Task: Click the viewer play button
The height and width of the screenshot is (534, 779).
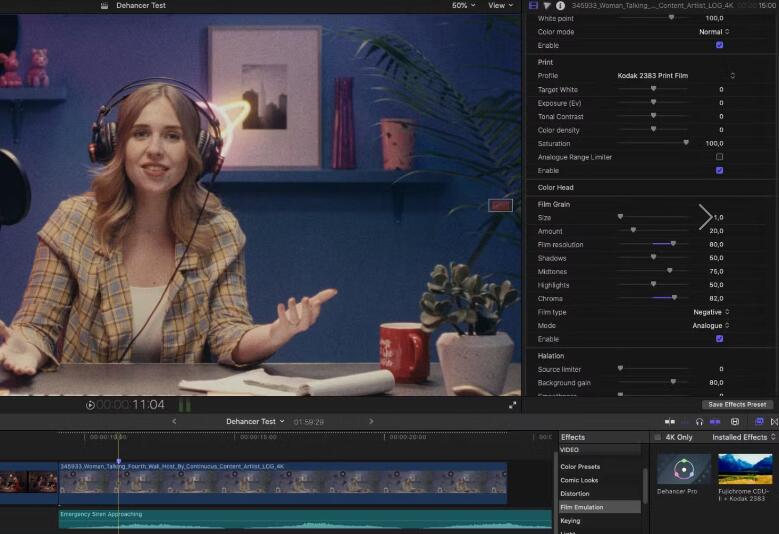Action: coord(90,405)
